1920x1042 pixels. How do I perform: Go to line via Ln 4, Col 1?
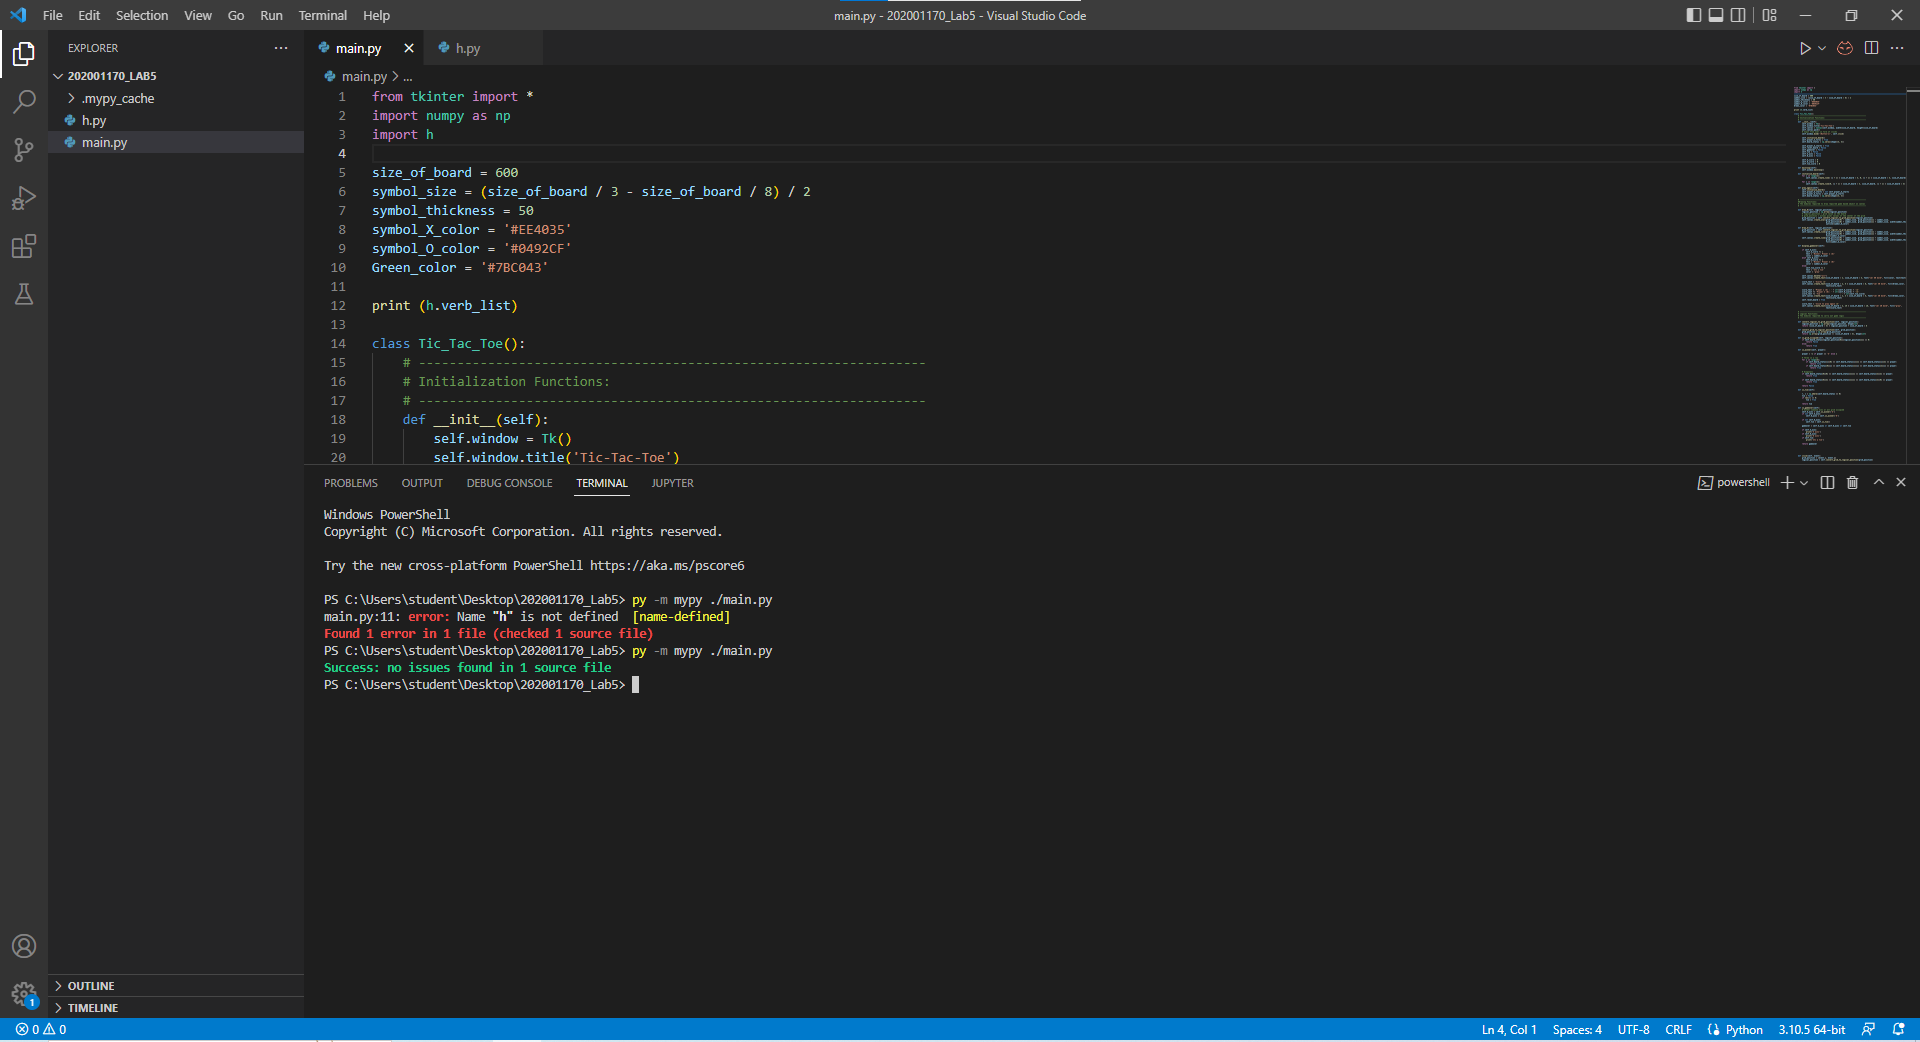(x=1508, y=1030)
